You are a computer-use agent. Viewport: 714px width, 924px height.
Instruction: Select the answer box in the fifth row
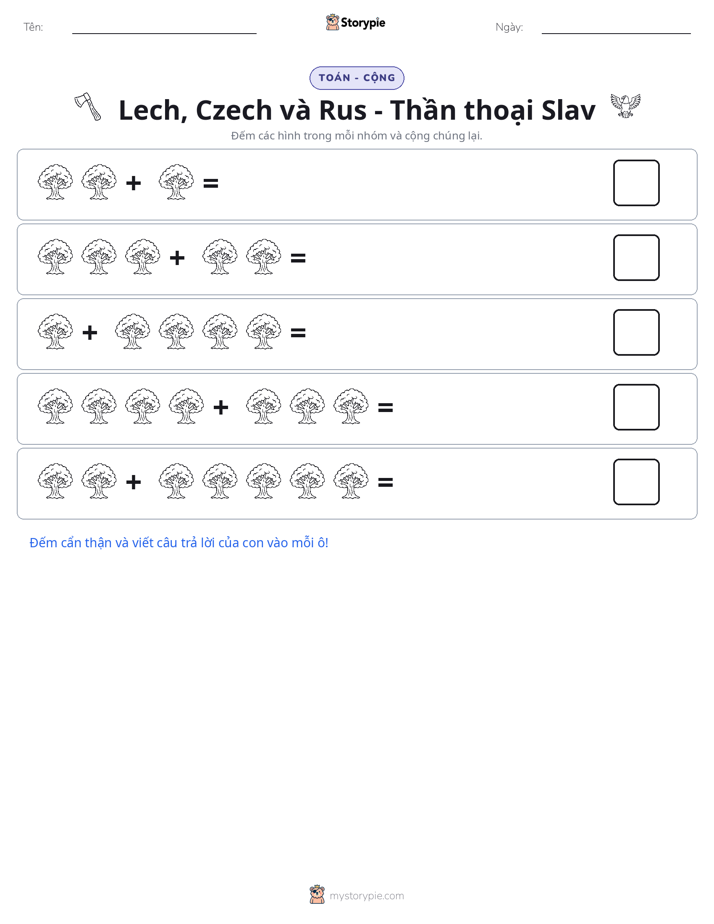(x=636, y=482)
